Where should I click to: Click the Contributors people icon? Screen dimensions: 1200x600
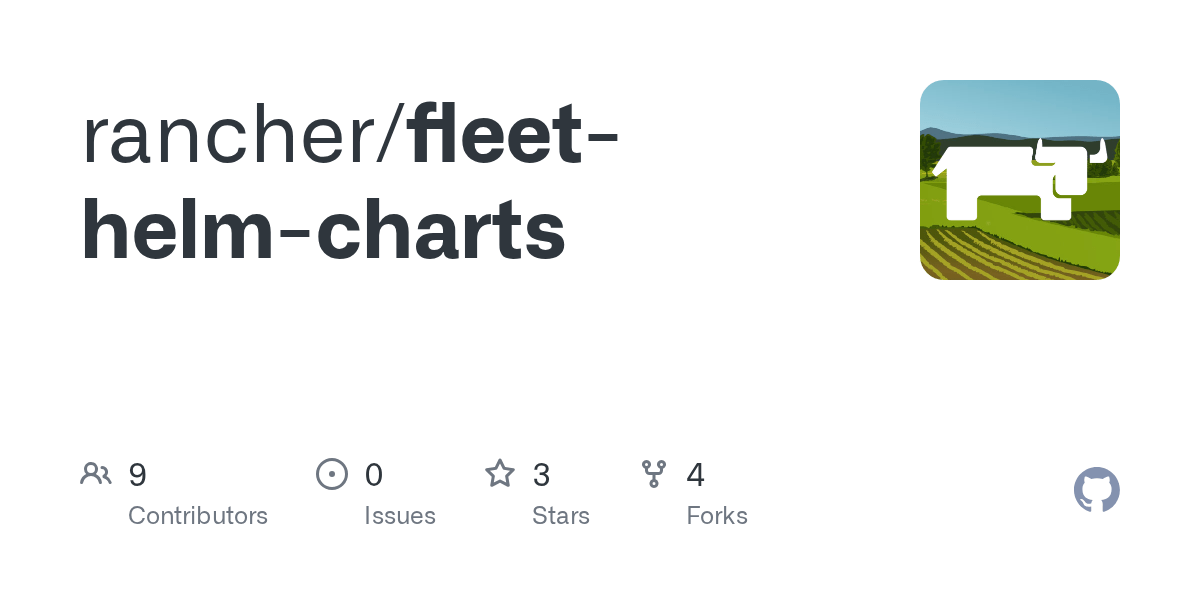(96, 474)
